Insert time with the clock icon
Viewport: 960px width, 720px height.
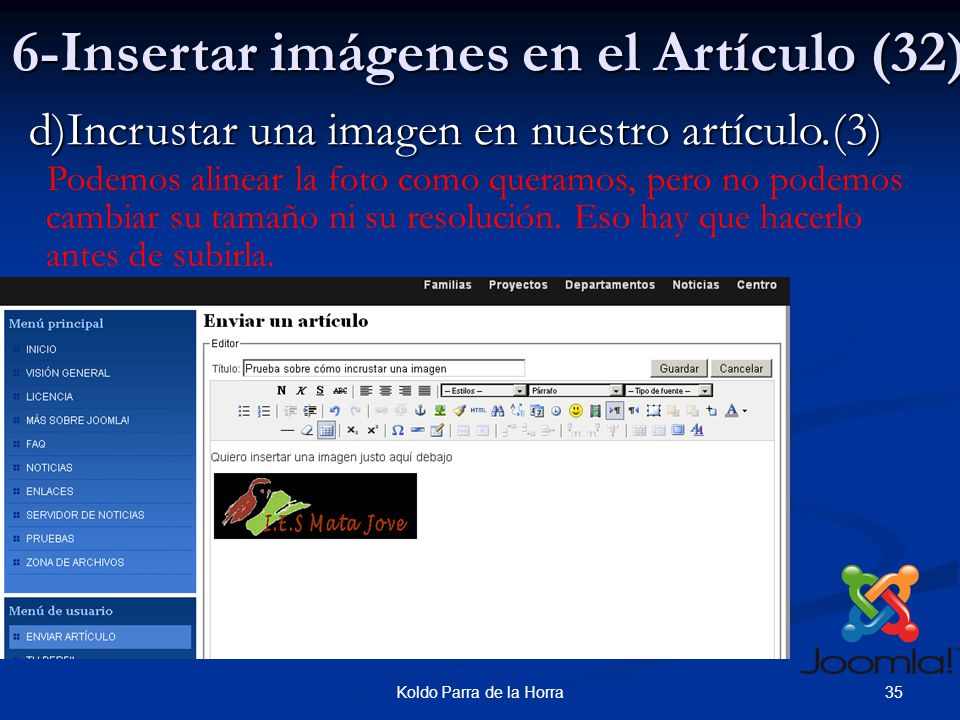pyautogui.click(x=556, y=411)
